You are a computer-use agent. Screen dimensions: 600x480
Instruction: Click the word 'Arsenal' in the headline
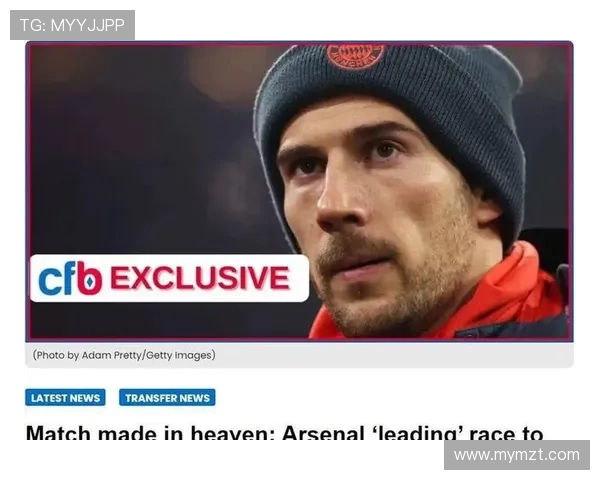(x=329, y=434)
